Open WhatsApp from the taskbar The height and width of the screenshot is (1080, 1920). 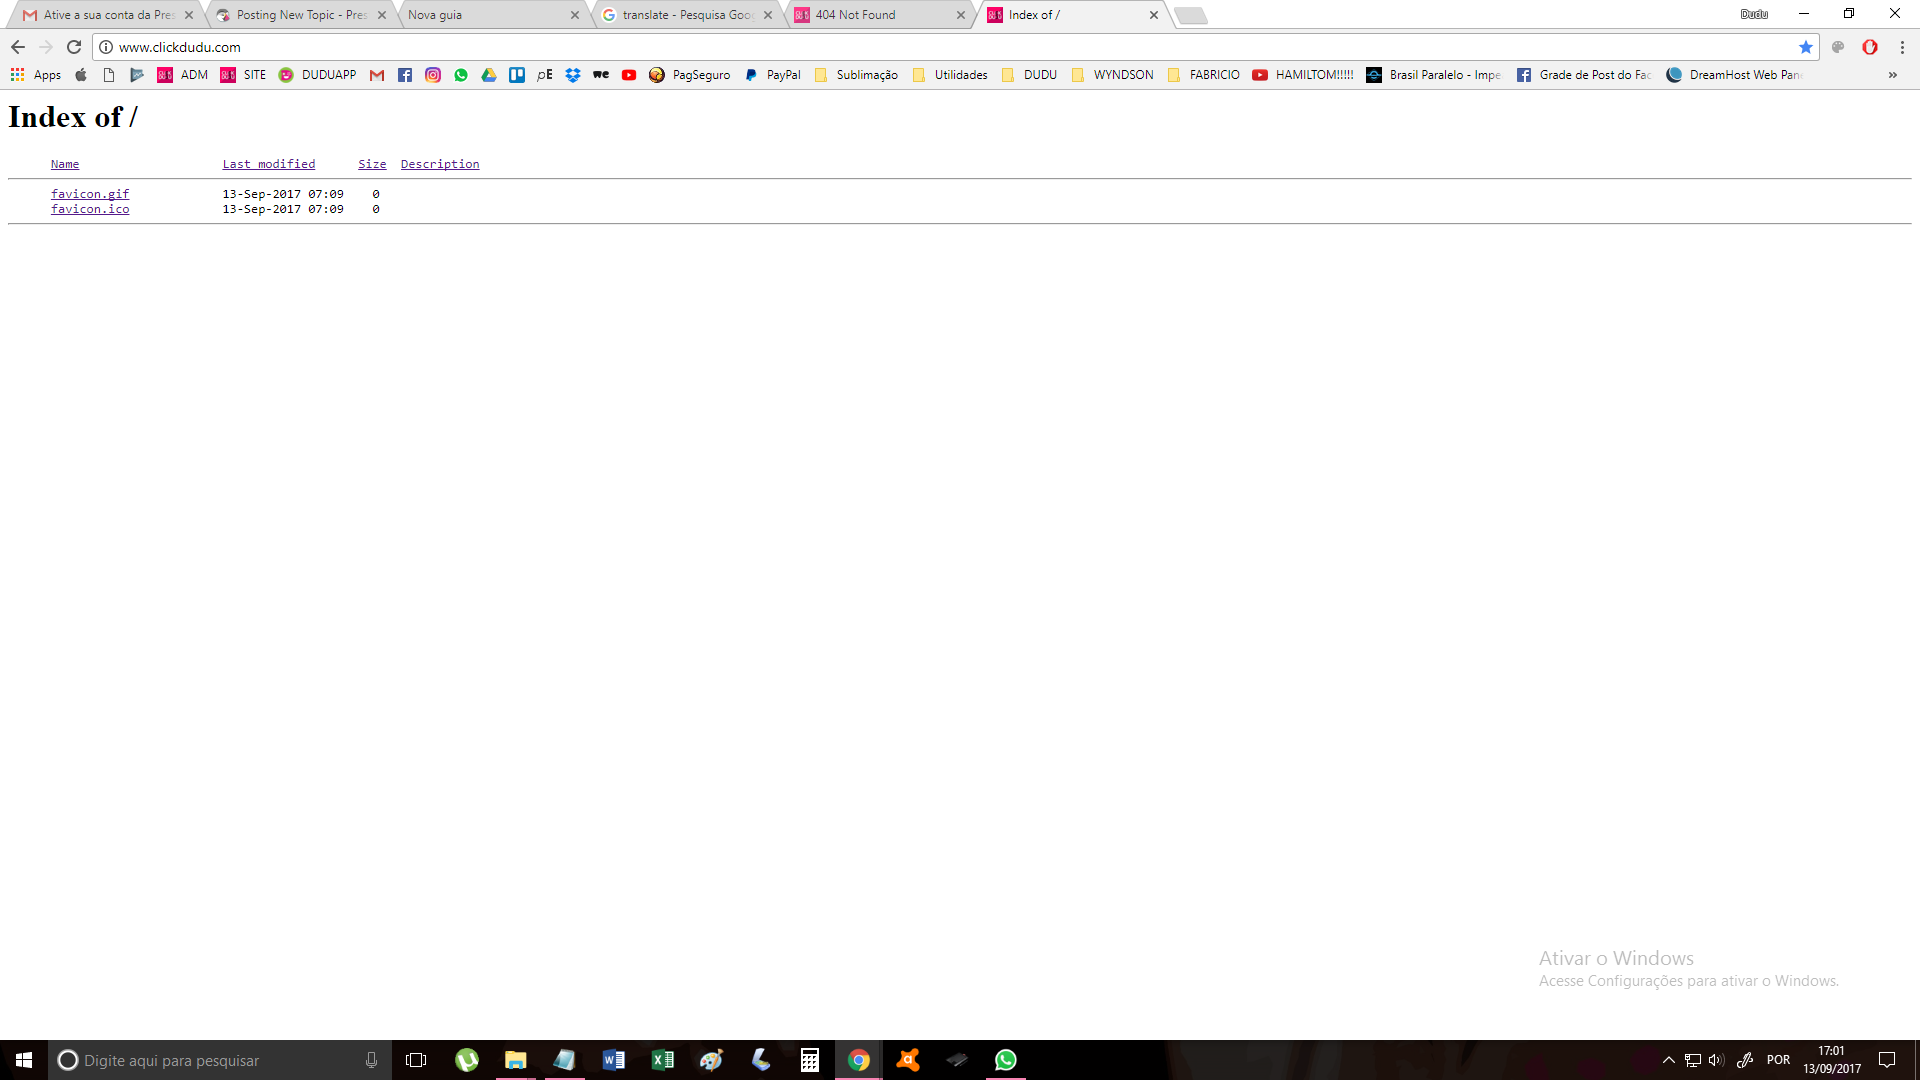coord(1005,1060)
